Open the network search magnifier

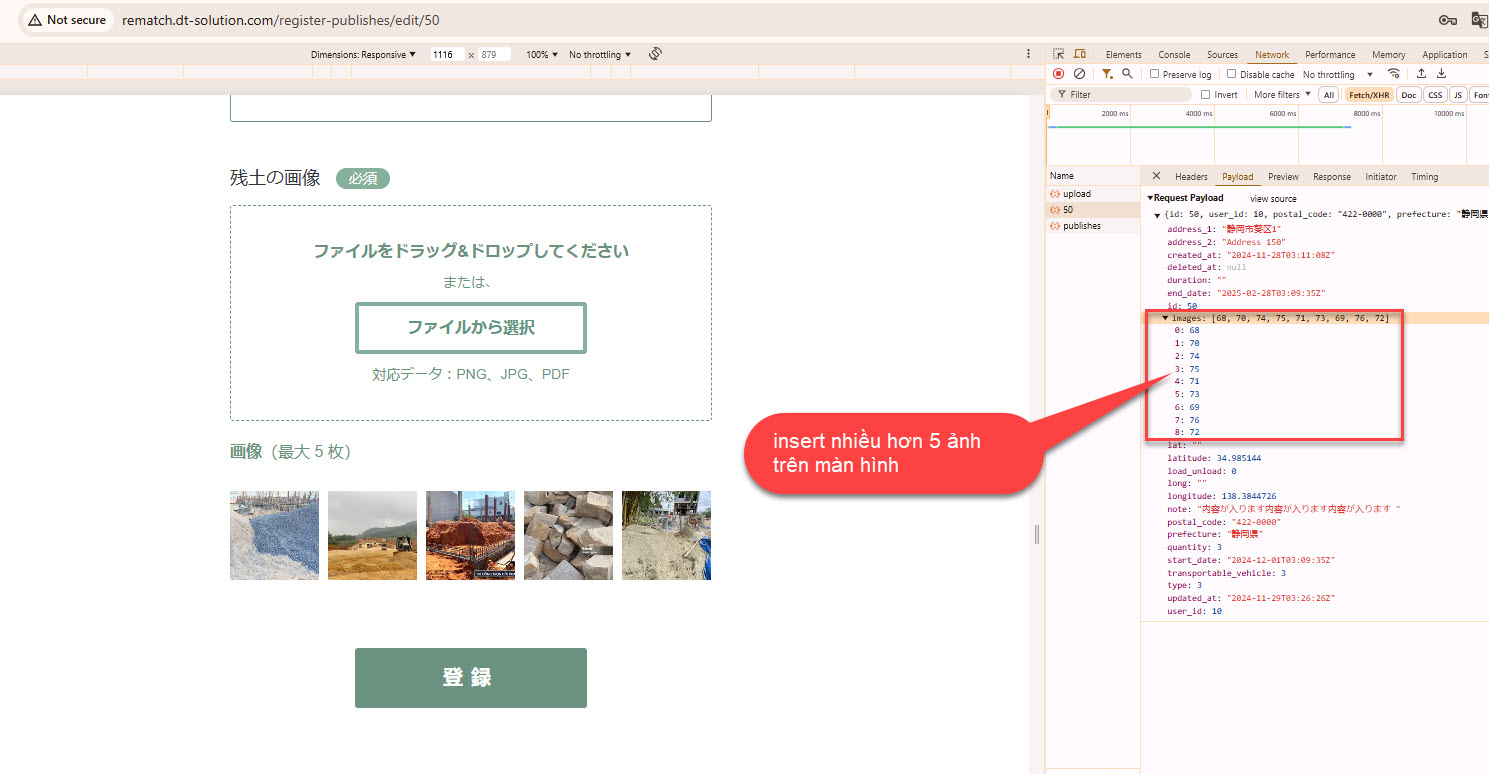click(x=1127, y=74)
